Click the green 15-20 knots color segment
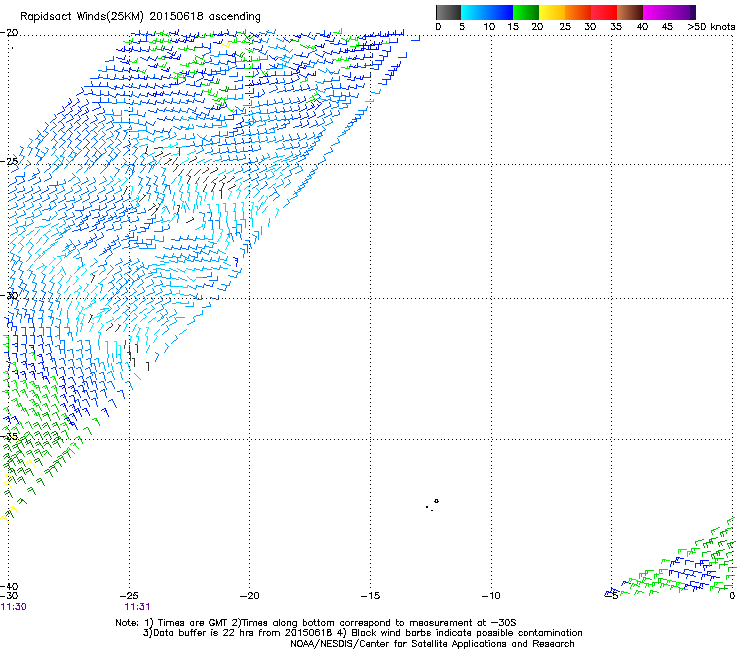The width and height of the screenshot is (740, 650). [526, 12]
